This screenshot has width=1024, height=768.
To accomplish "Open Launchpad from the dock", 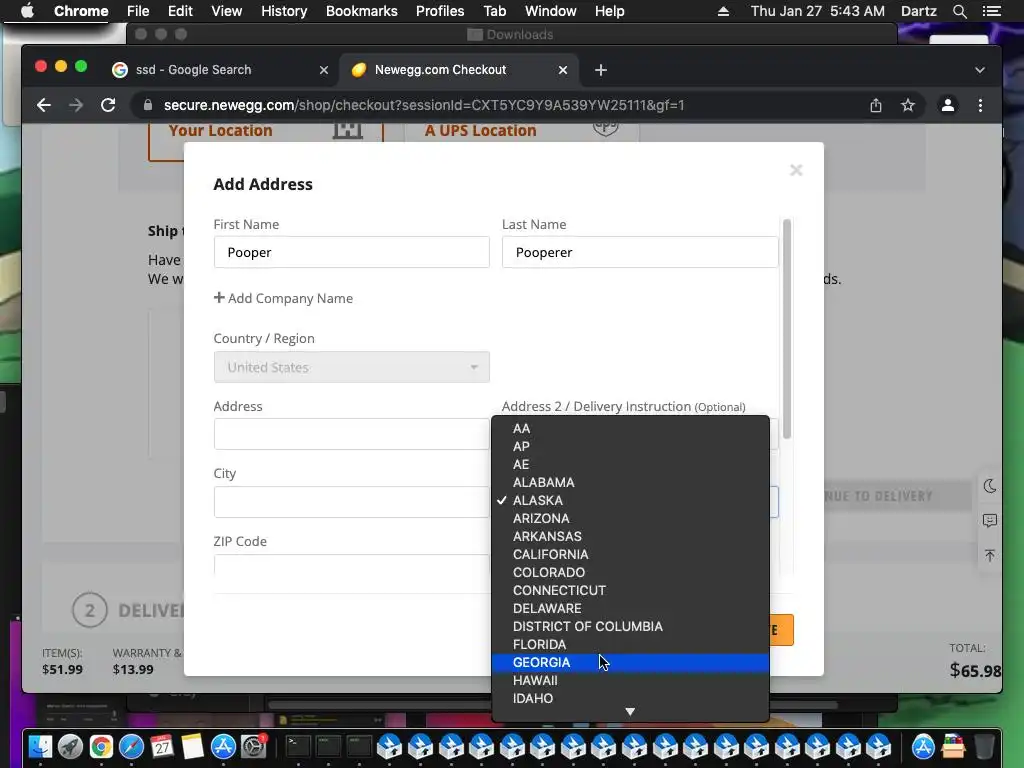I will (x=71, y=746).
